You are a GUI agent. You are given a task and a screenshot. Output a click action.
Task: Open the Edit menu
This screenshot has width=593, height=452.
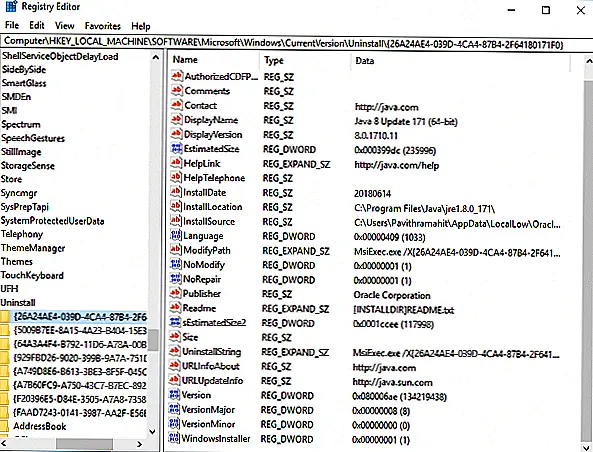(37, 25)
